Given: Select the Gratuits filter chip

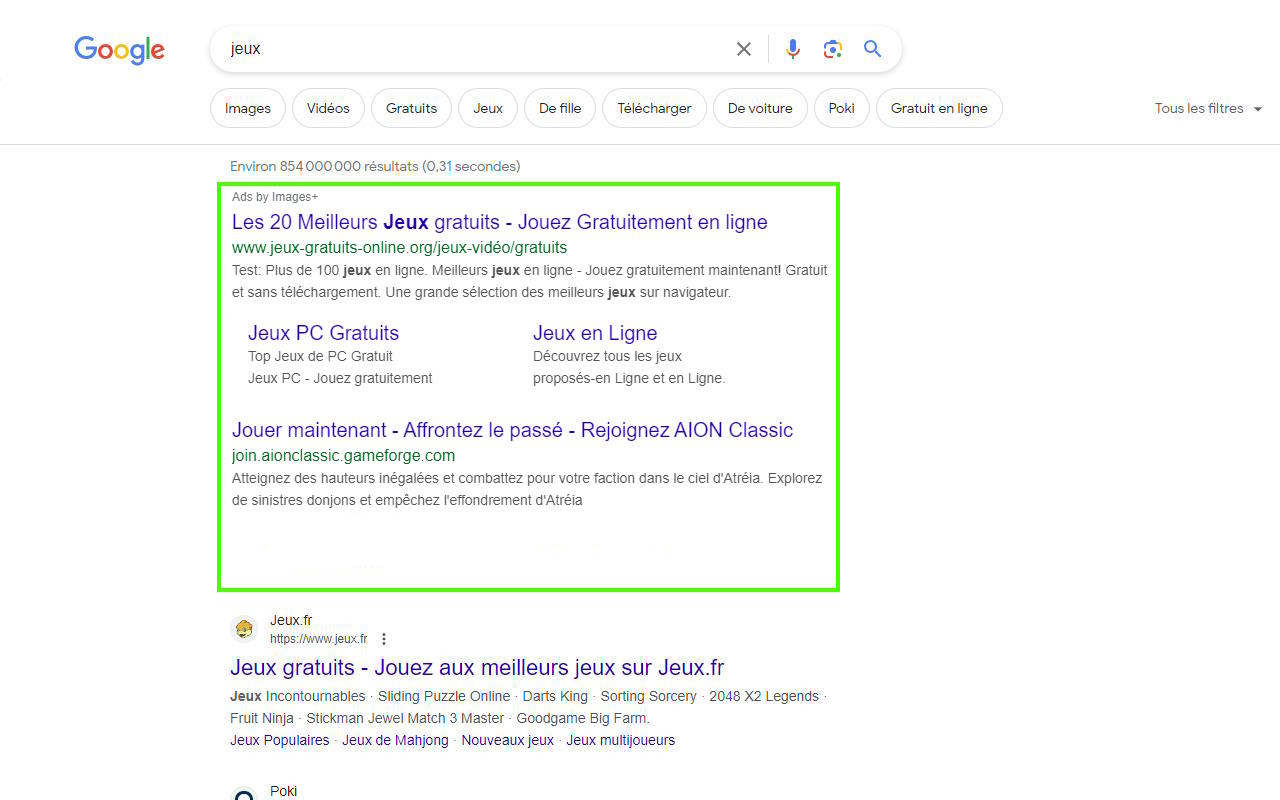Looking at the screenshot, I should tap(411, 108).
